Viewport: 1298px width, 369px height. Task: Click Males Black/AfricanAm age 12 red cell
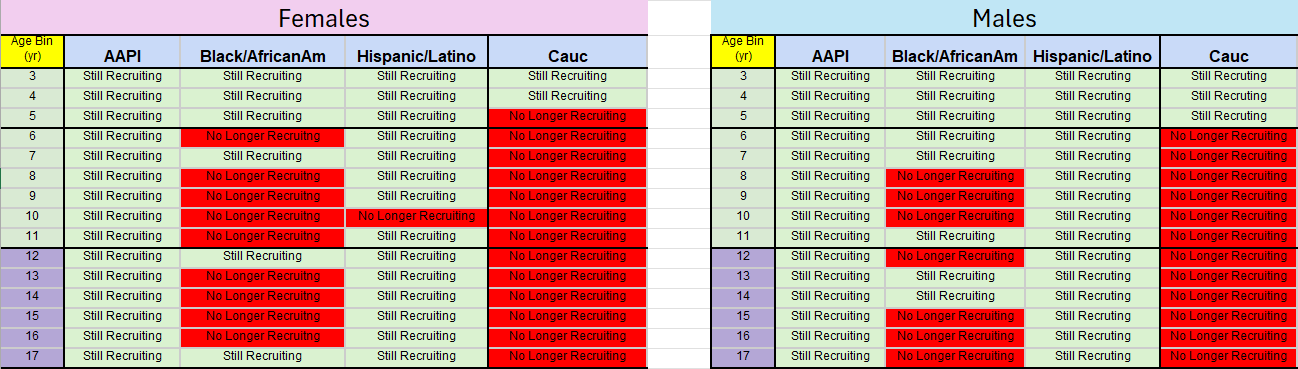(x=955, y=257)
